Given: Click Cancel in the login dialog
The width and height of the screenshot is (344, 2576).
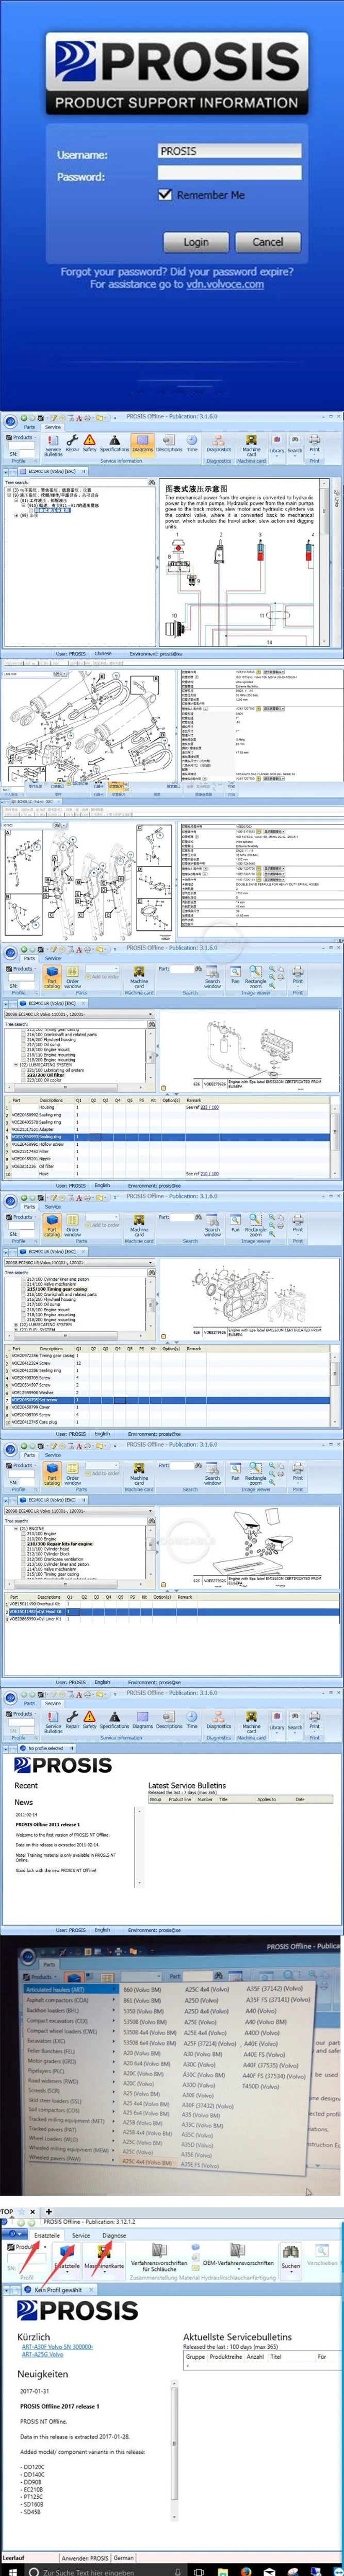Looking at the screenshot, I should point(267,241).
